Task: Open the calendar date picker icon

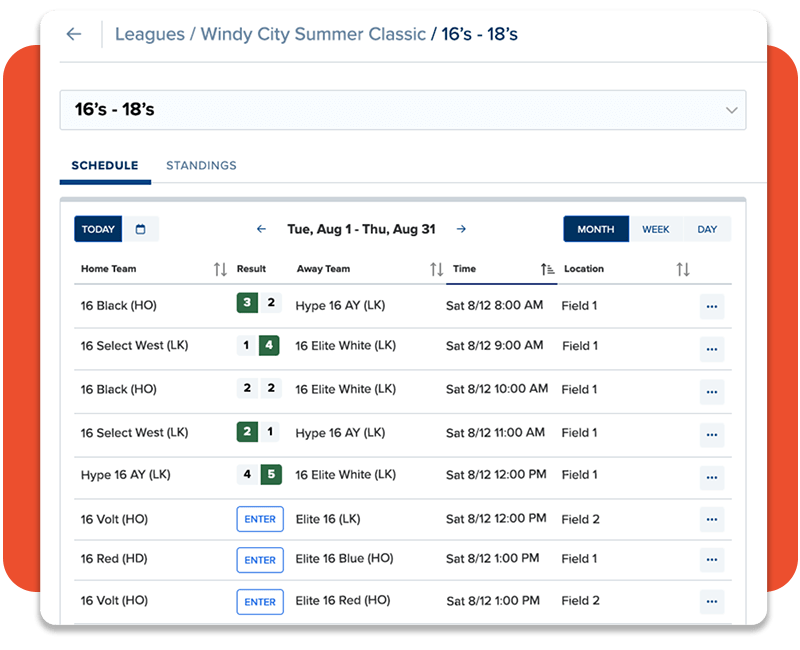Action: pyautogui.click(x=141, y=229)
